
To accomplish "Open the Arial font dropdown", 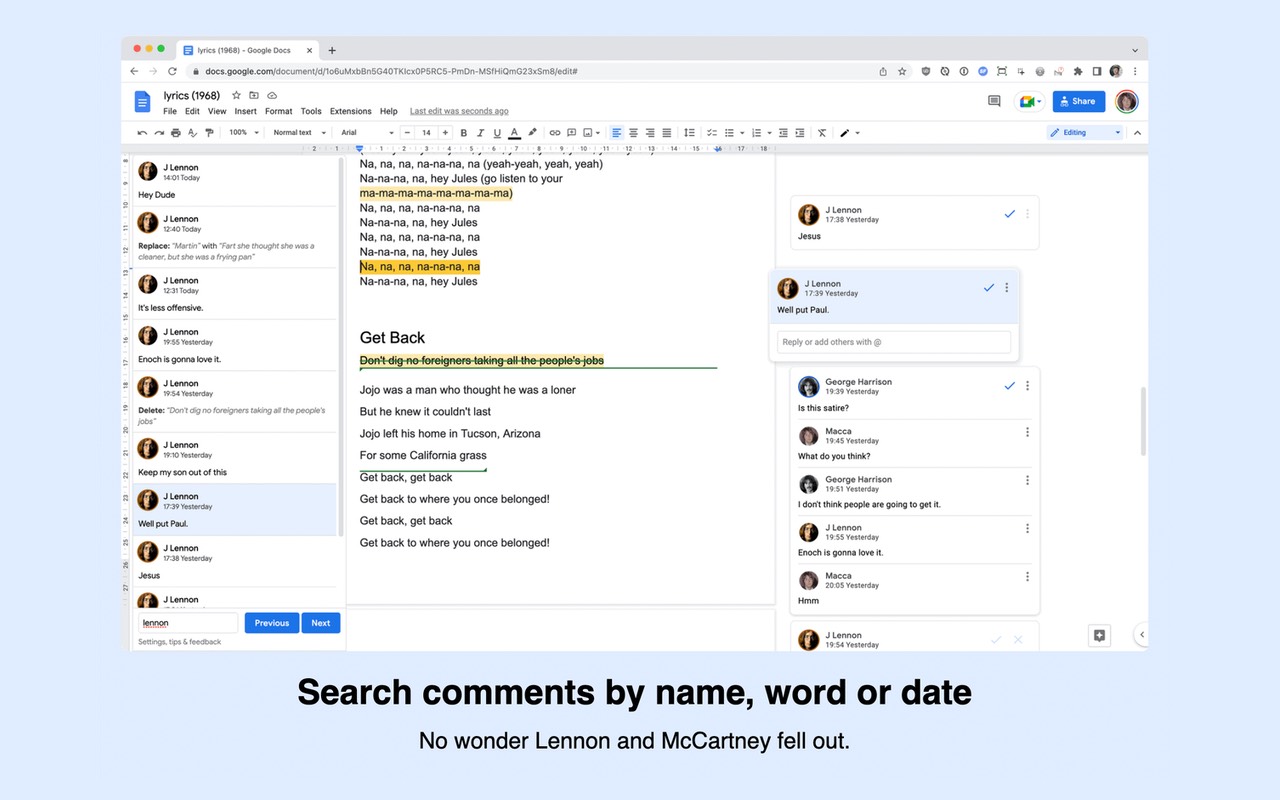I will (x=367, y=132).
